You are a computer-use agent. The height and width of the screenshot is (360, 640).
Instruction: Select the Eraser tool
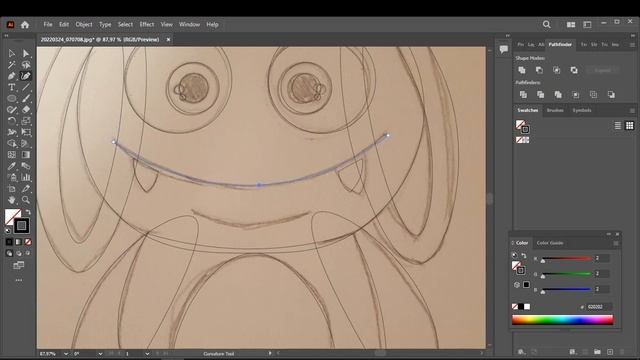click(x=26, y=110)
